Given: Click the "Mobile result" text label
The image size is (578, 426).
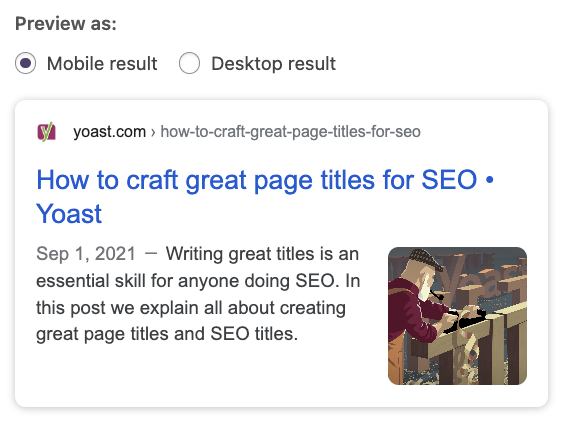Looking at the screenshot, I should (102, 63).
